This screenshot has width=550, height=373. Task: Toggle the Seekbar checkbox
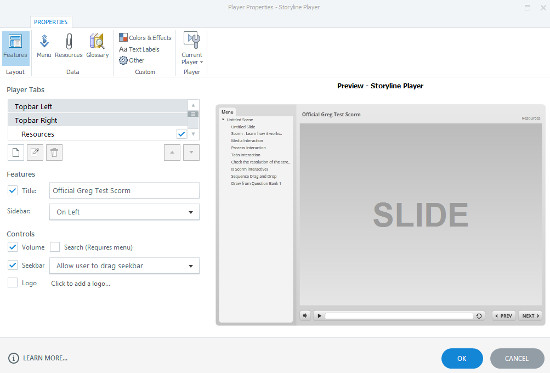tap(13, 265)
